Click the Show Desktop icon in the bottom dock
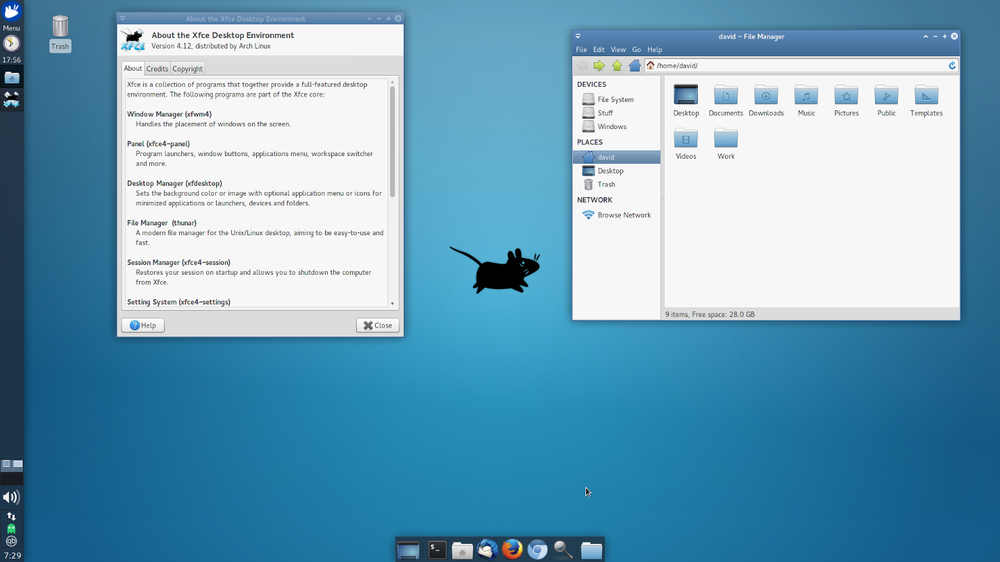This screenshot has height=562, width=1000. point(408,549)
